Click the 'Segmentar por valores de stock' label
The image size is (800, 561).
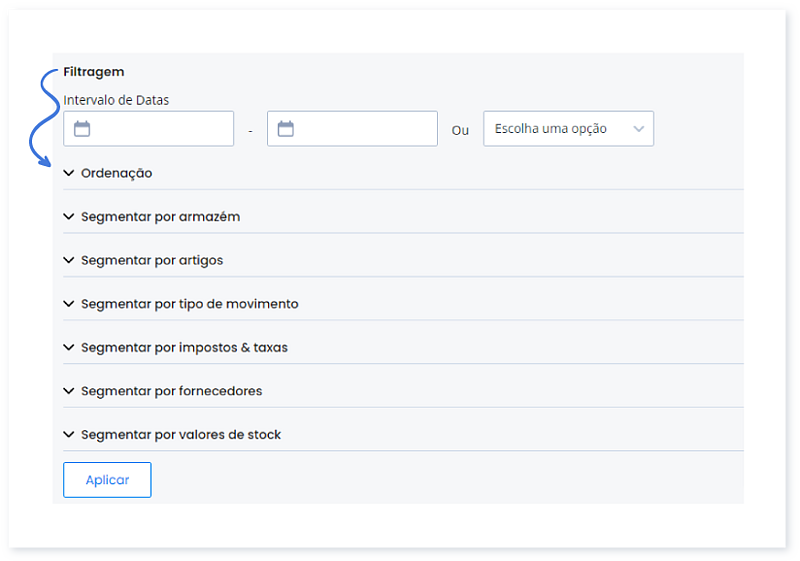pos(181,435)
